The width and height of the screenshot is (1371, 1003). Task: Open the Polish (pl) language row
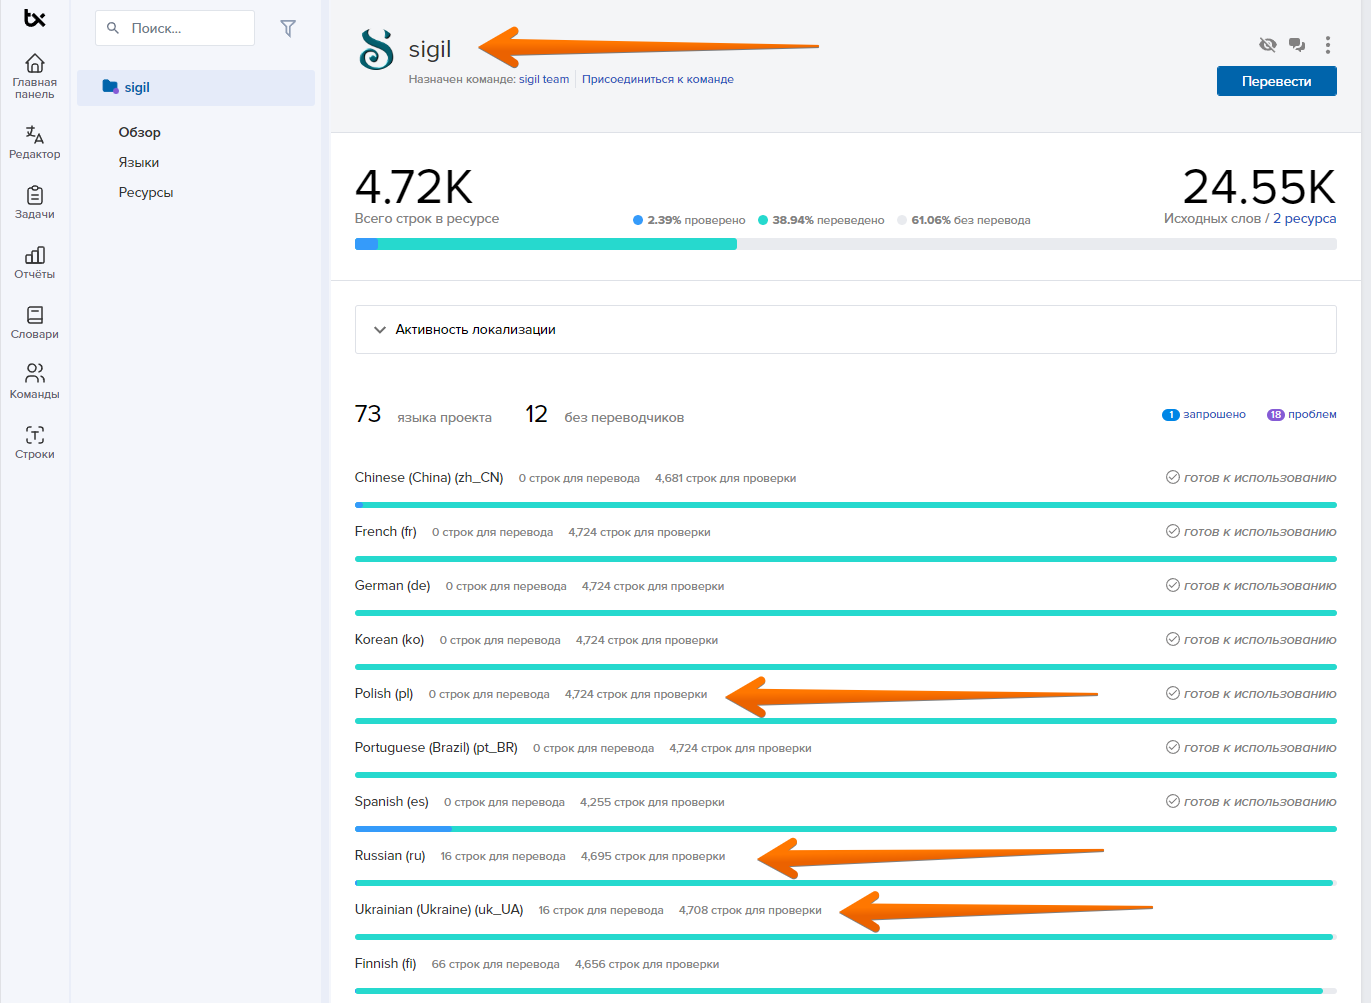[x=384, y=693]
